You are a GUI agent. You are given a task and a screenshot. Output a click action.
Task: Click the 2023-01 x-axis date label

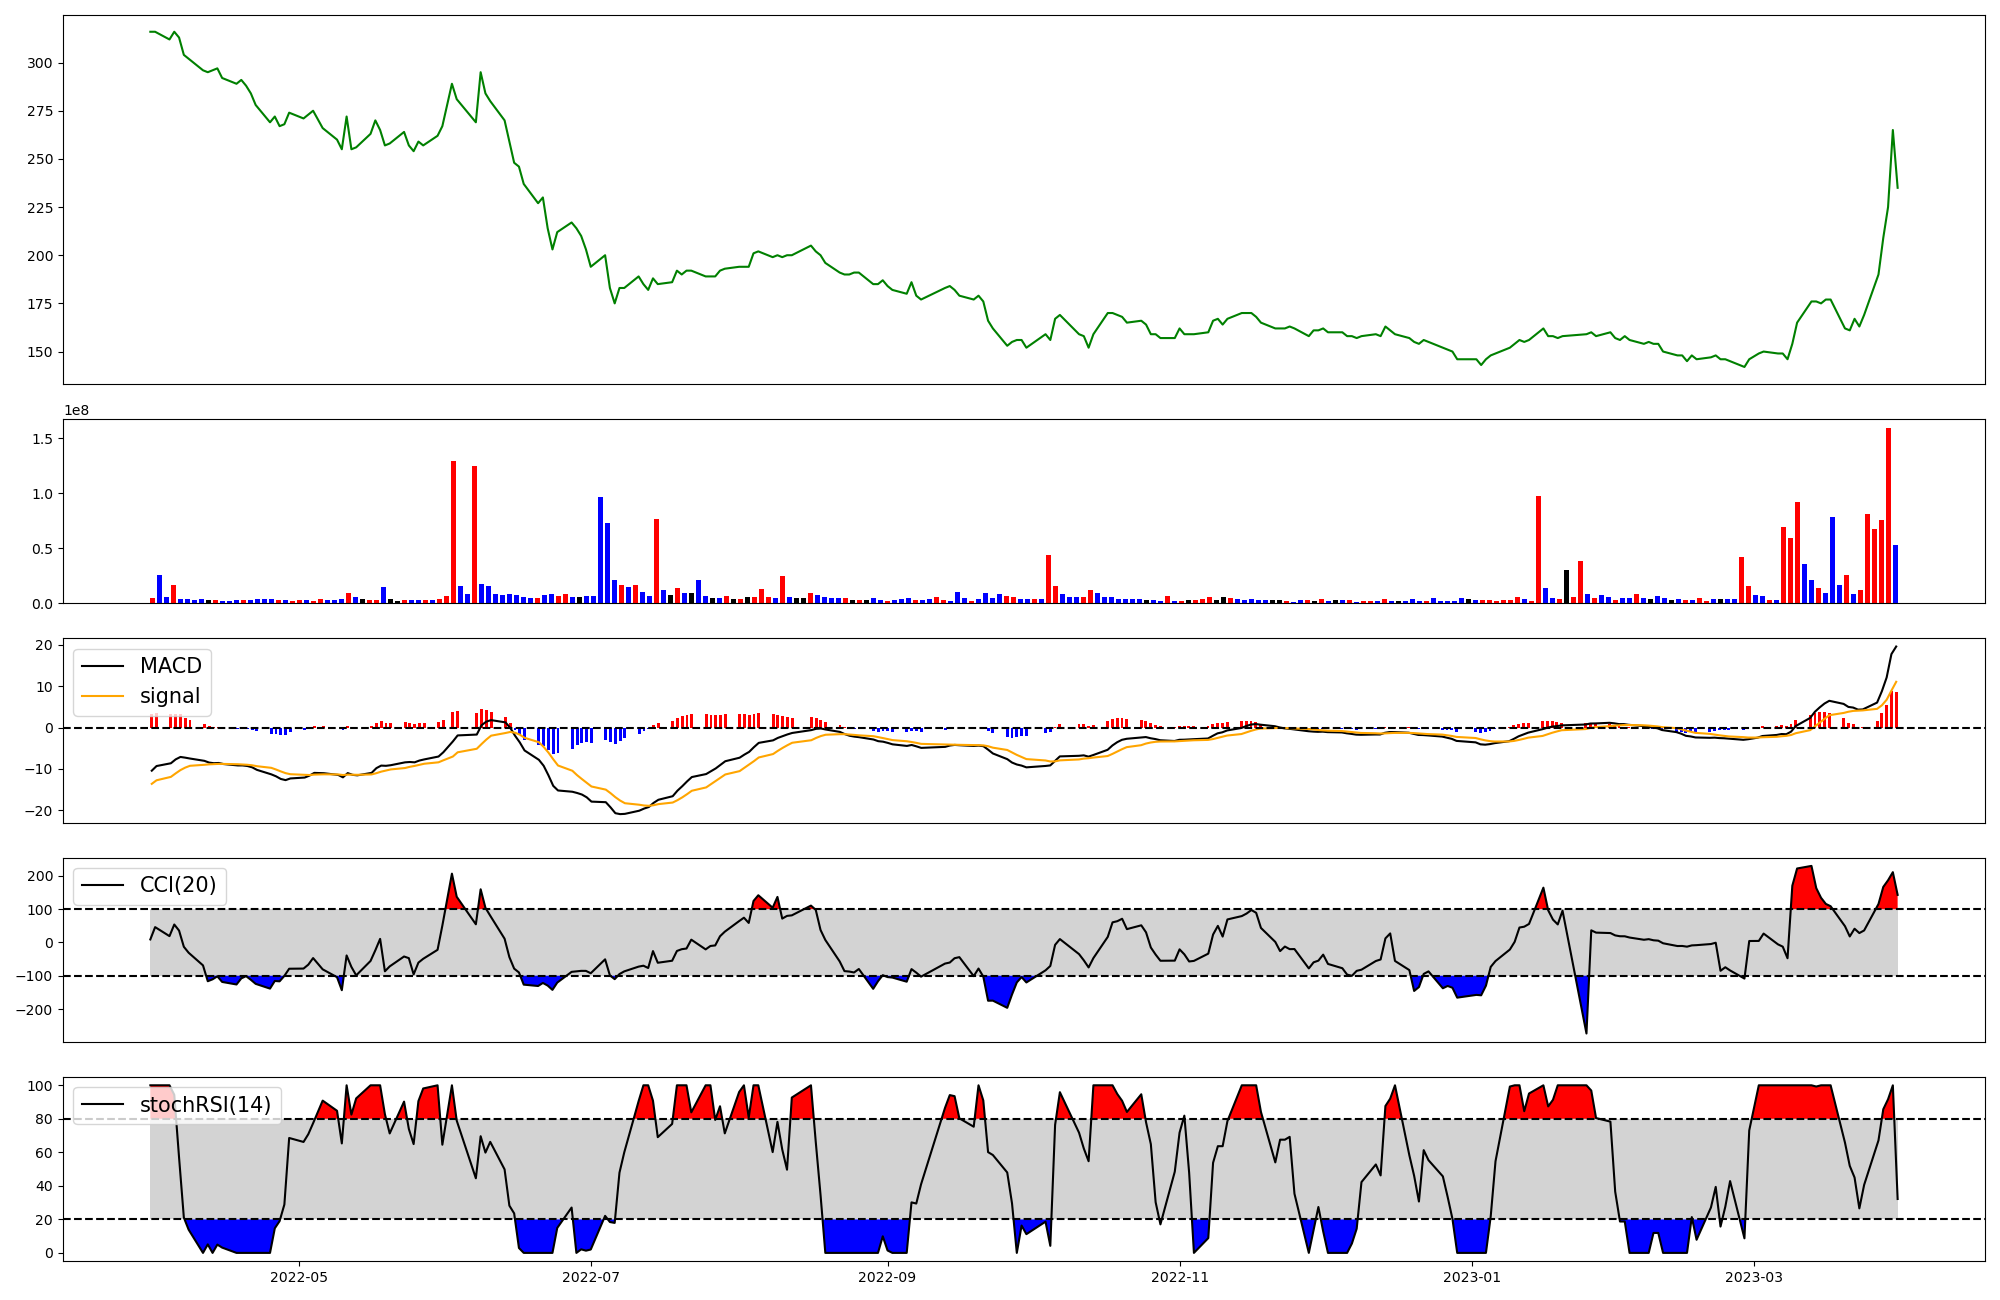1473,1277
